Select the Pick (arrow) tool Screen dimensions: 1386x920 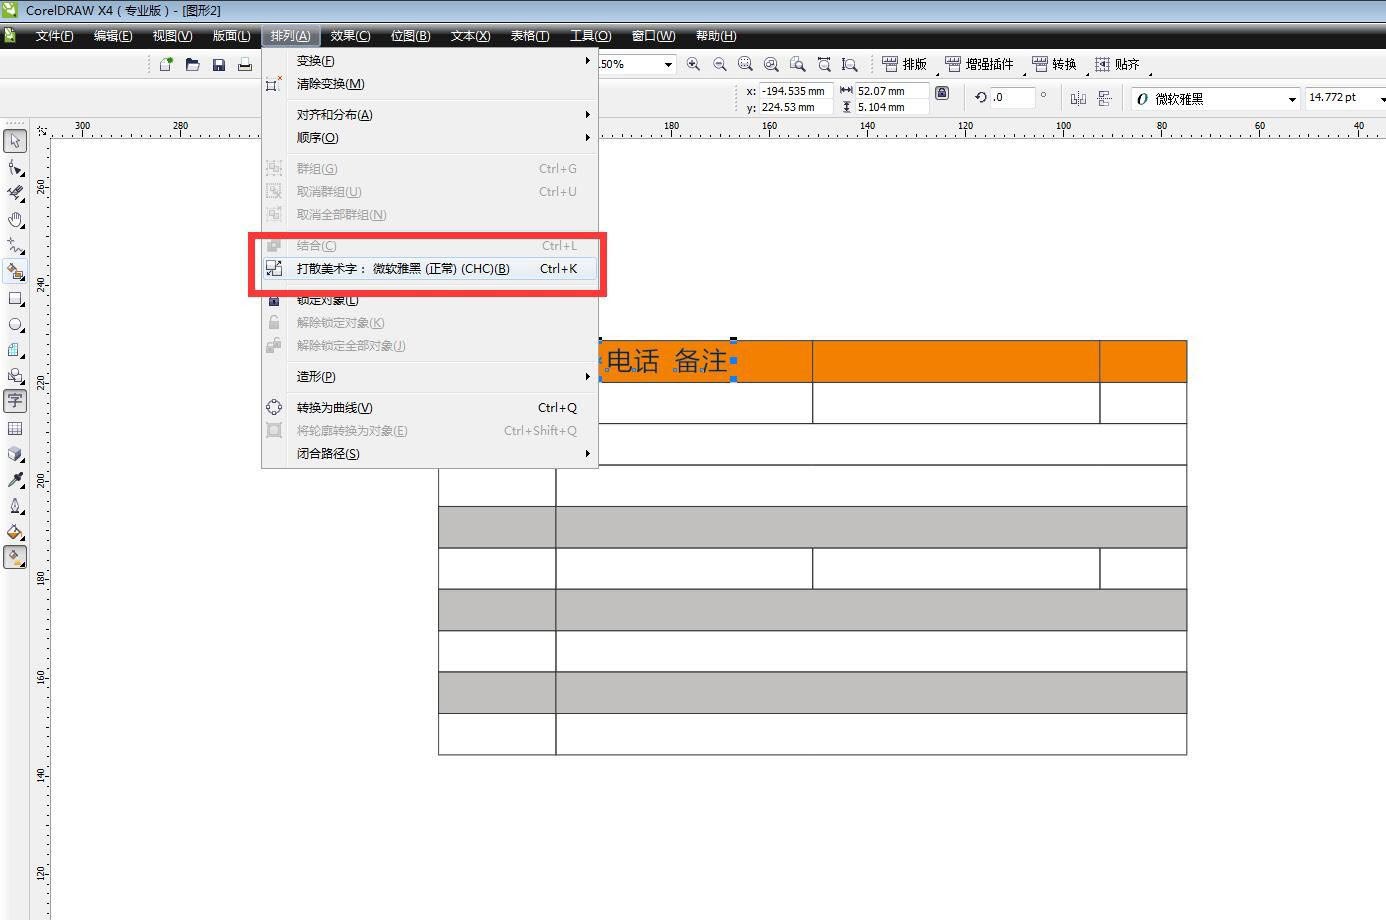15,141
